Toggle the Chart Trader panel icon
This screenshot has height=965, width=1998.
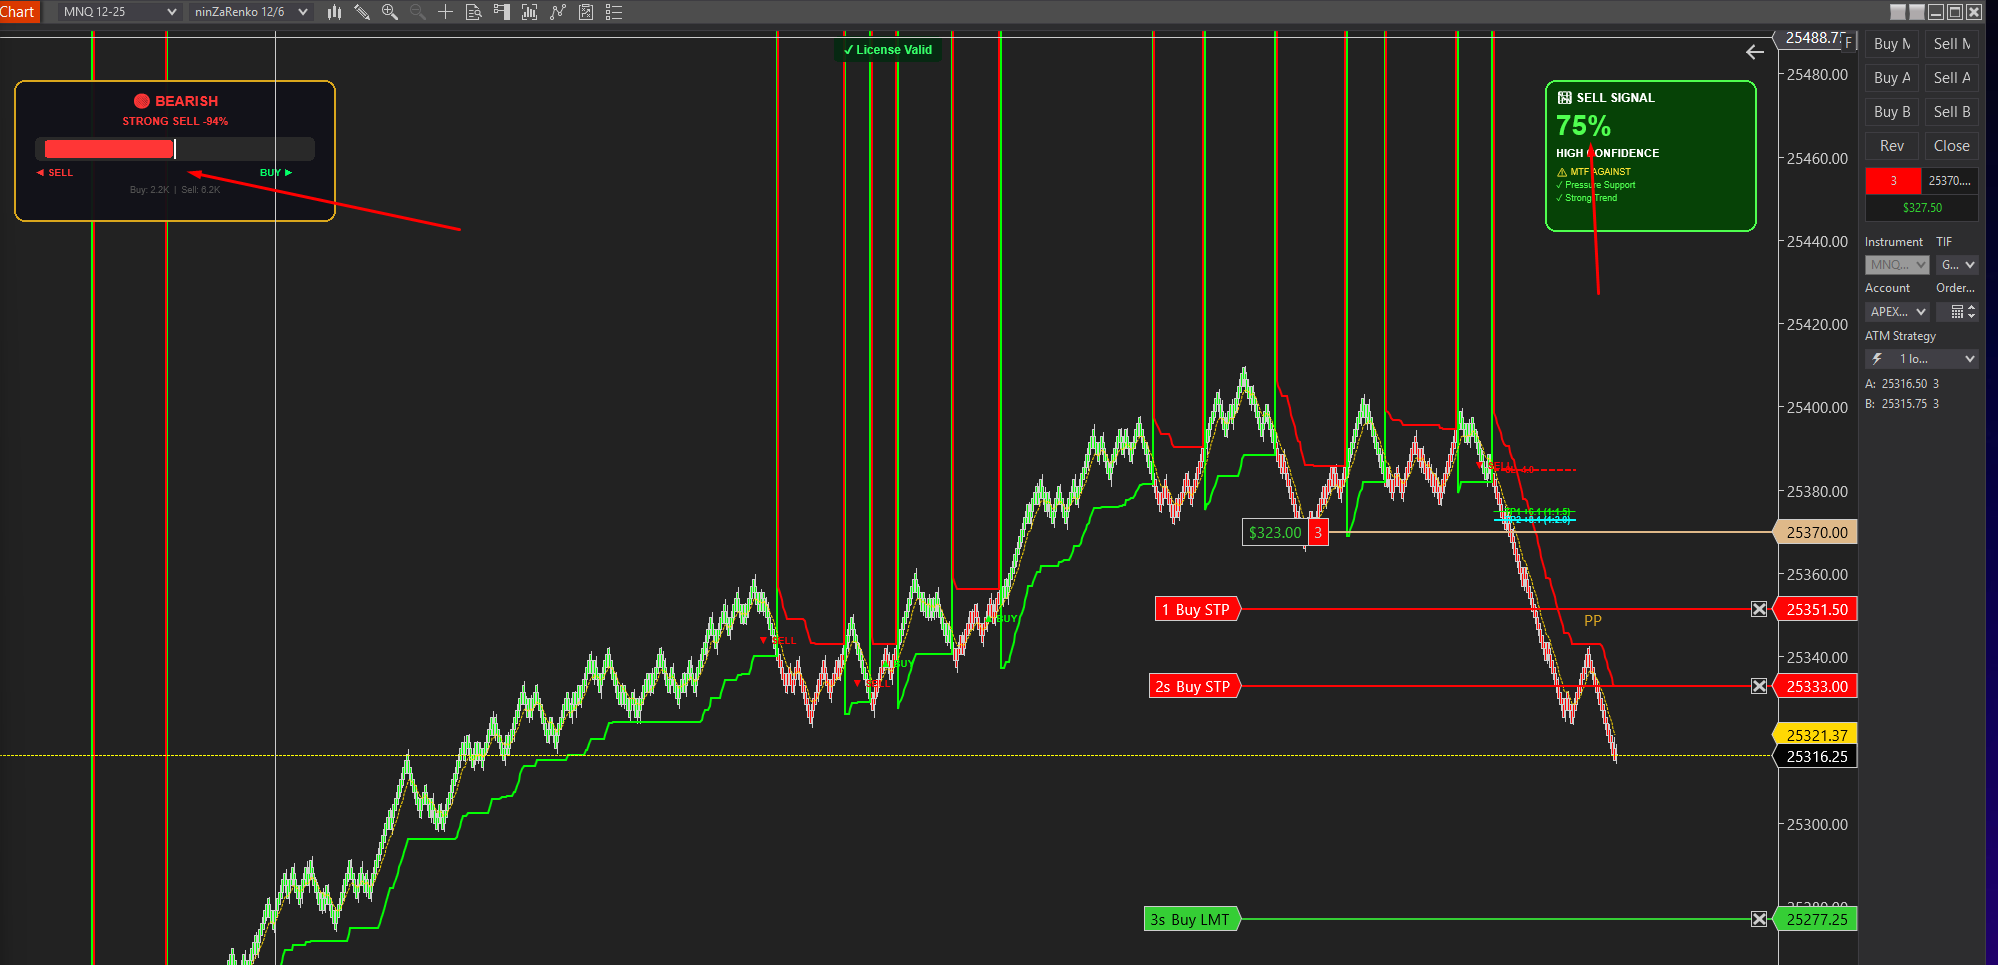(501, 12)
